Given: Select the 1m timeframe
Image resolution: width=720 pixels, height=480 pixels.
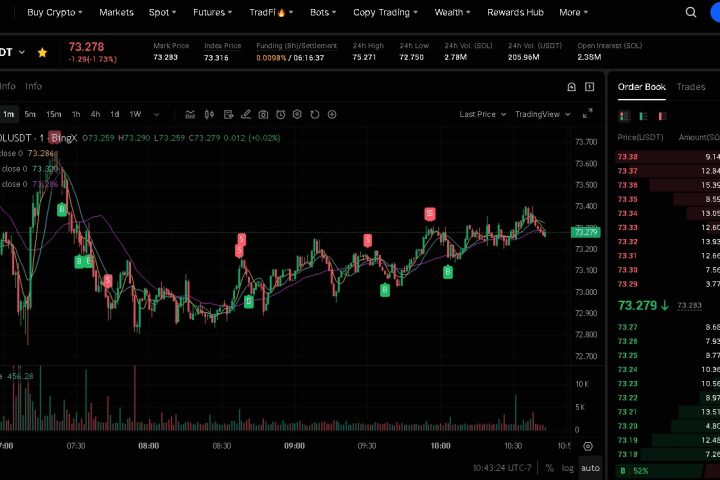Looking at the screenshot, I should click(x=9, y=114).
